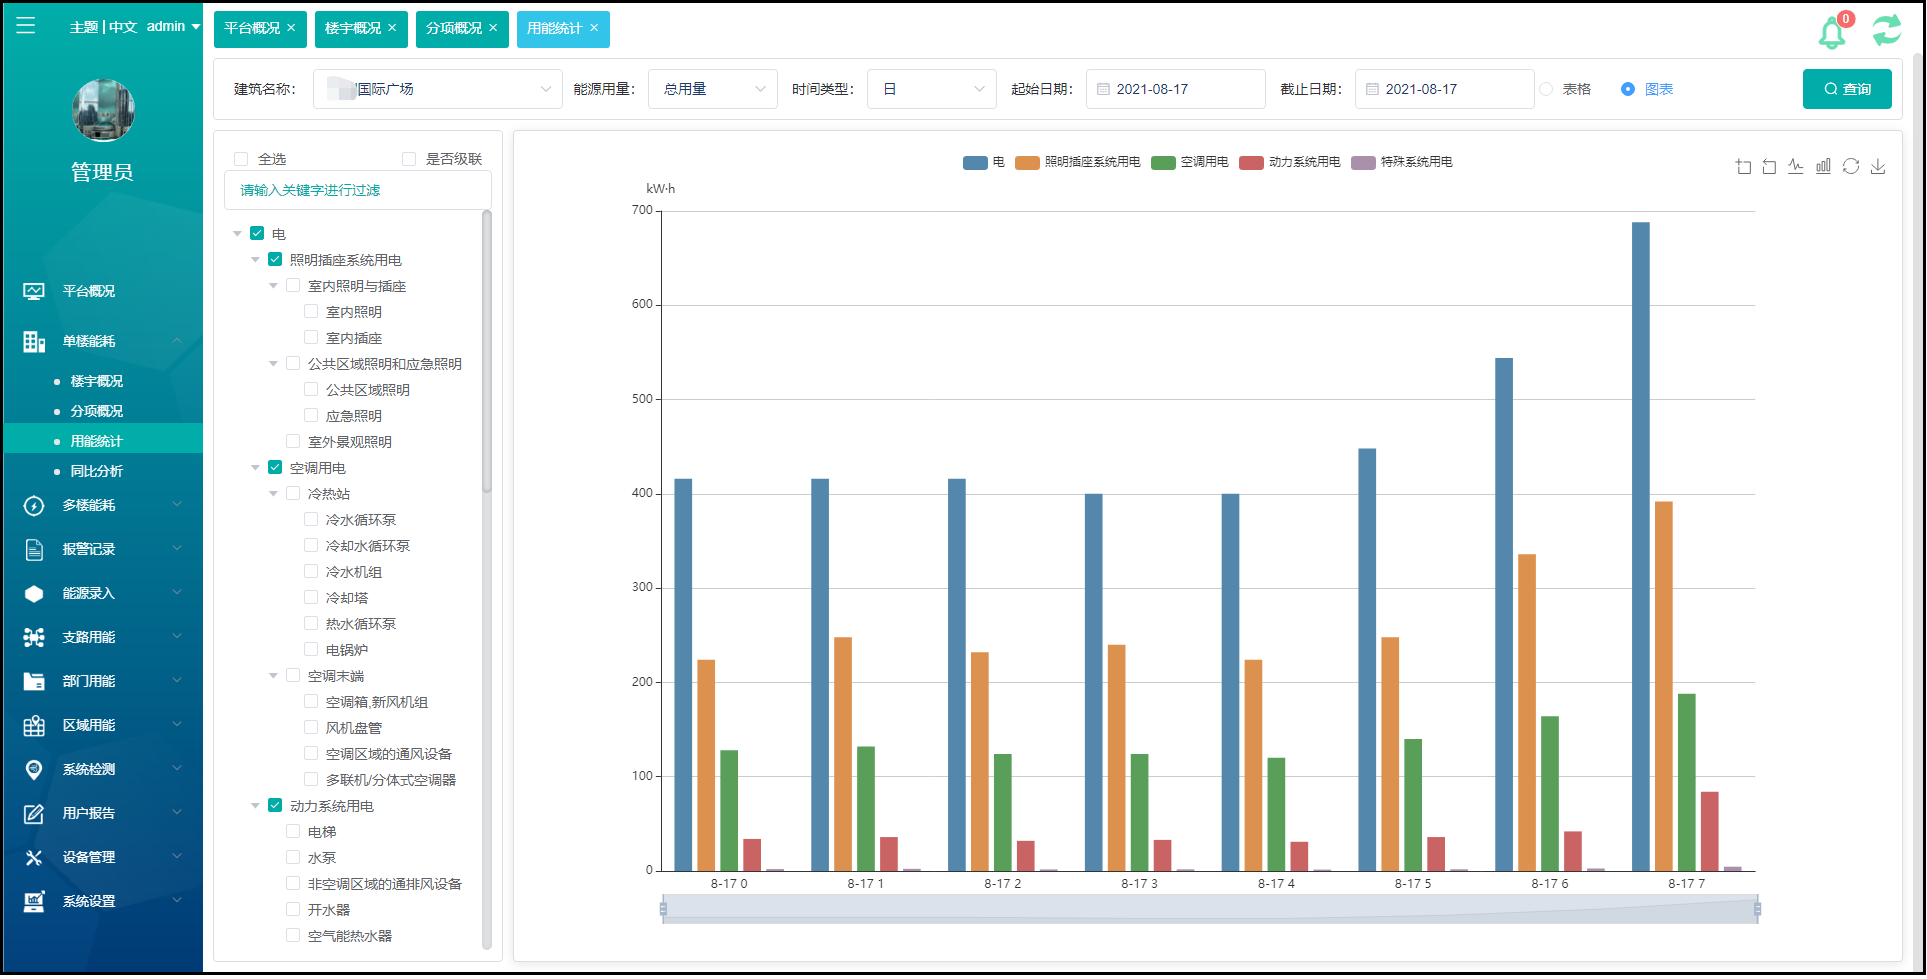This screenshot has height=979, width=1927.
Task: Click the 区域用能 grid icon
Action: 34,726
